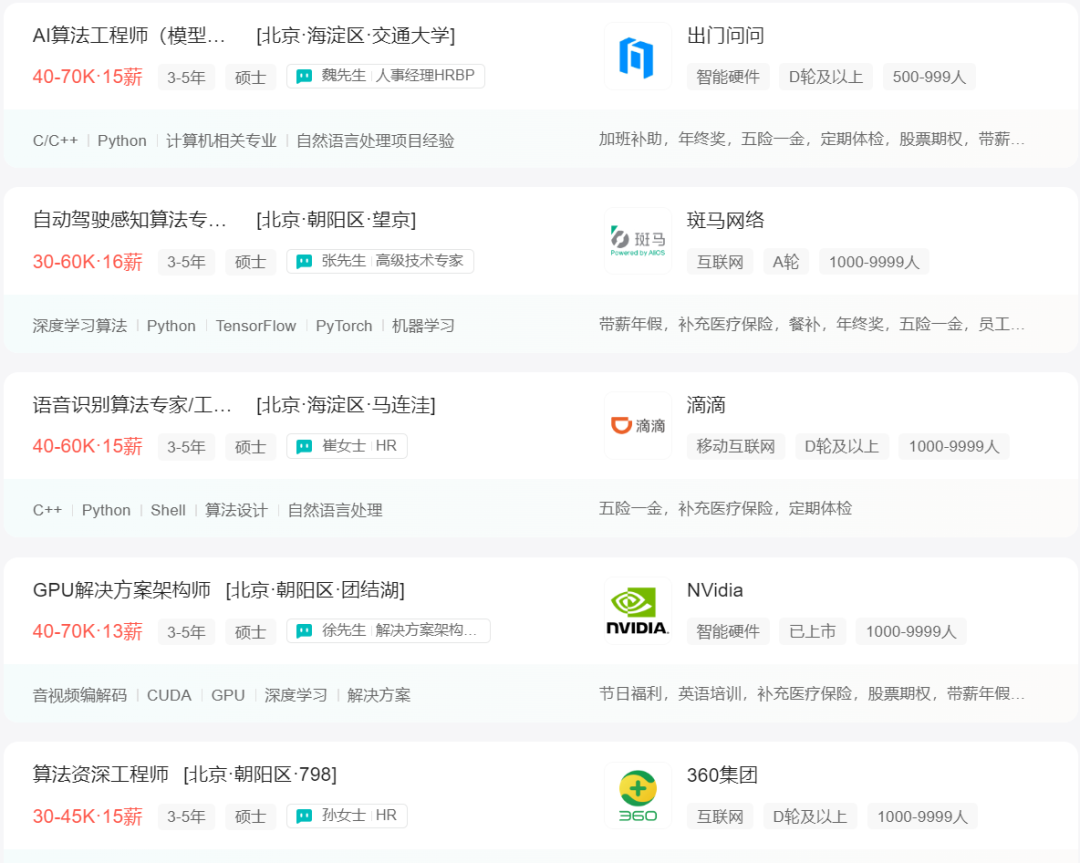Click 出门问问 benefits starting 加班补助
Screen dimensions: 1080x863
coord(811,139)
